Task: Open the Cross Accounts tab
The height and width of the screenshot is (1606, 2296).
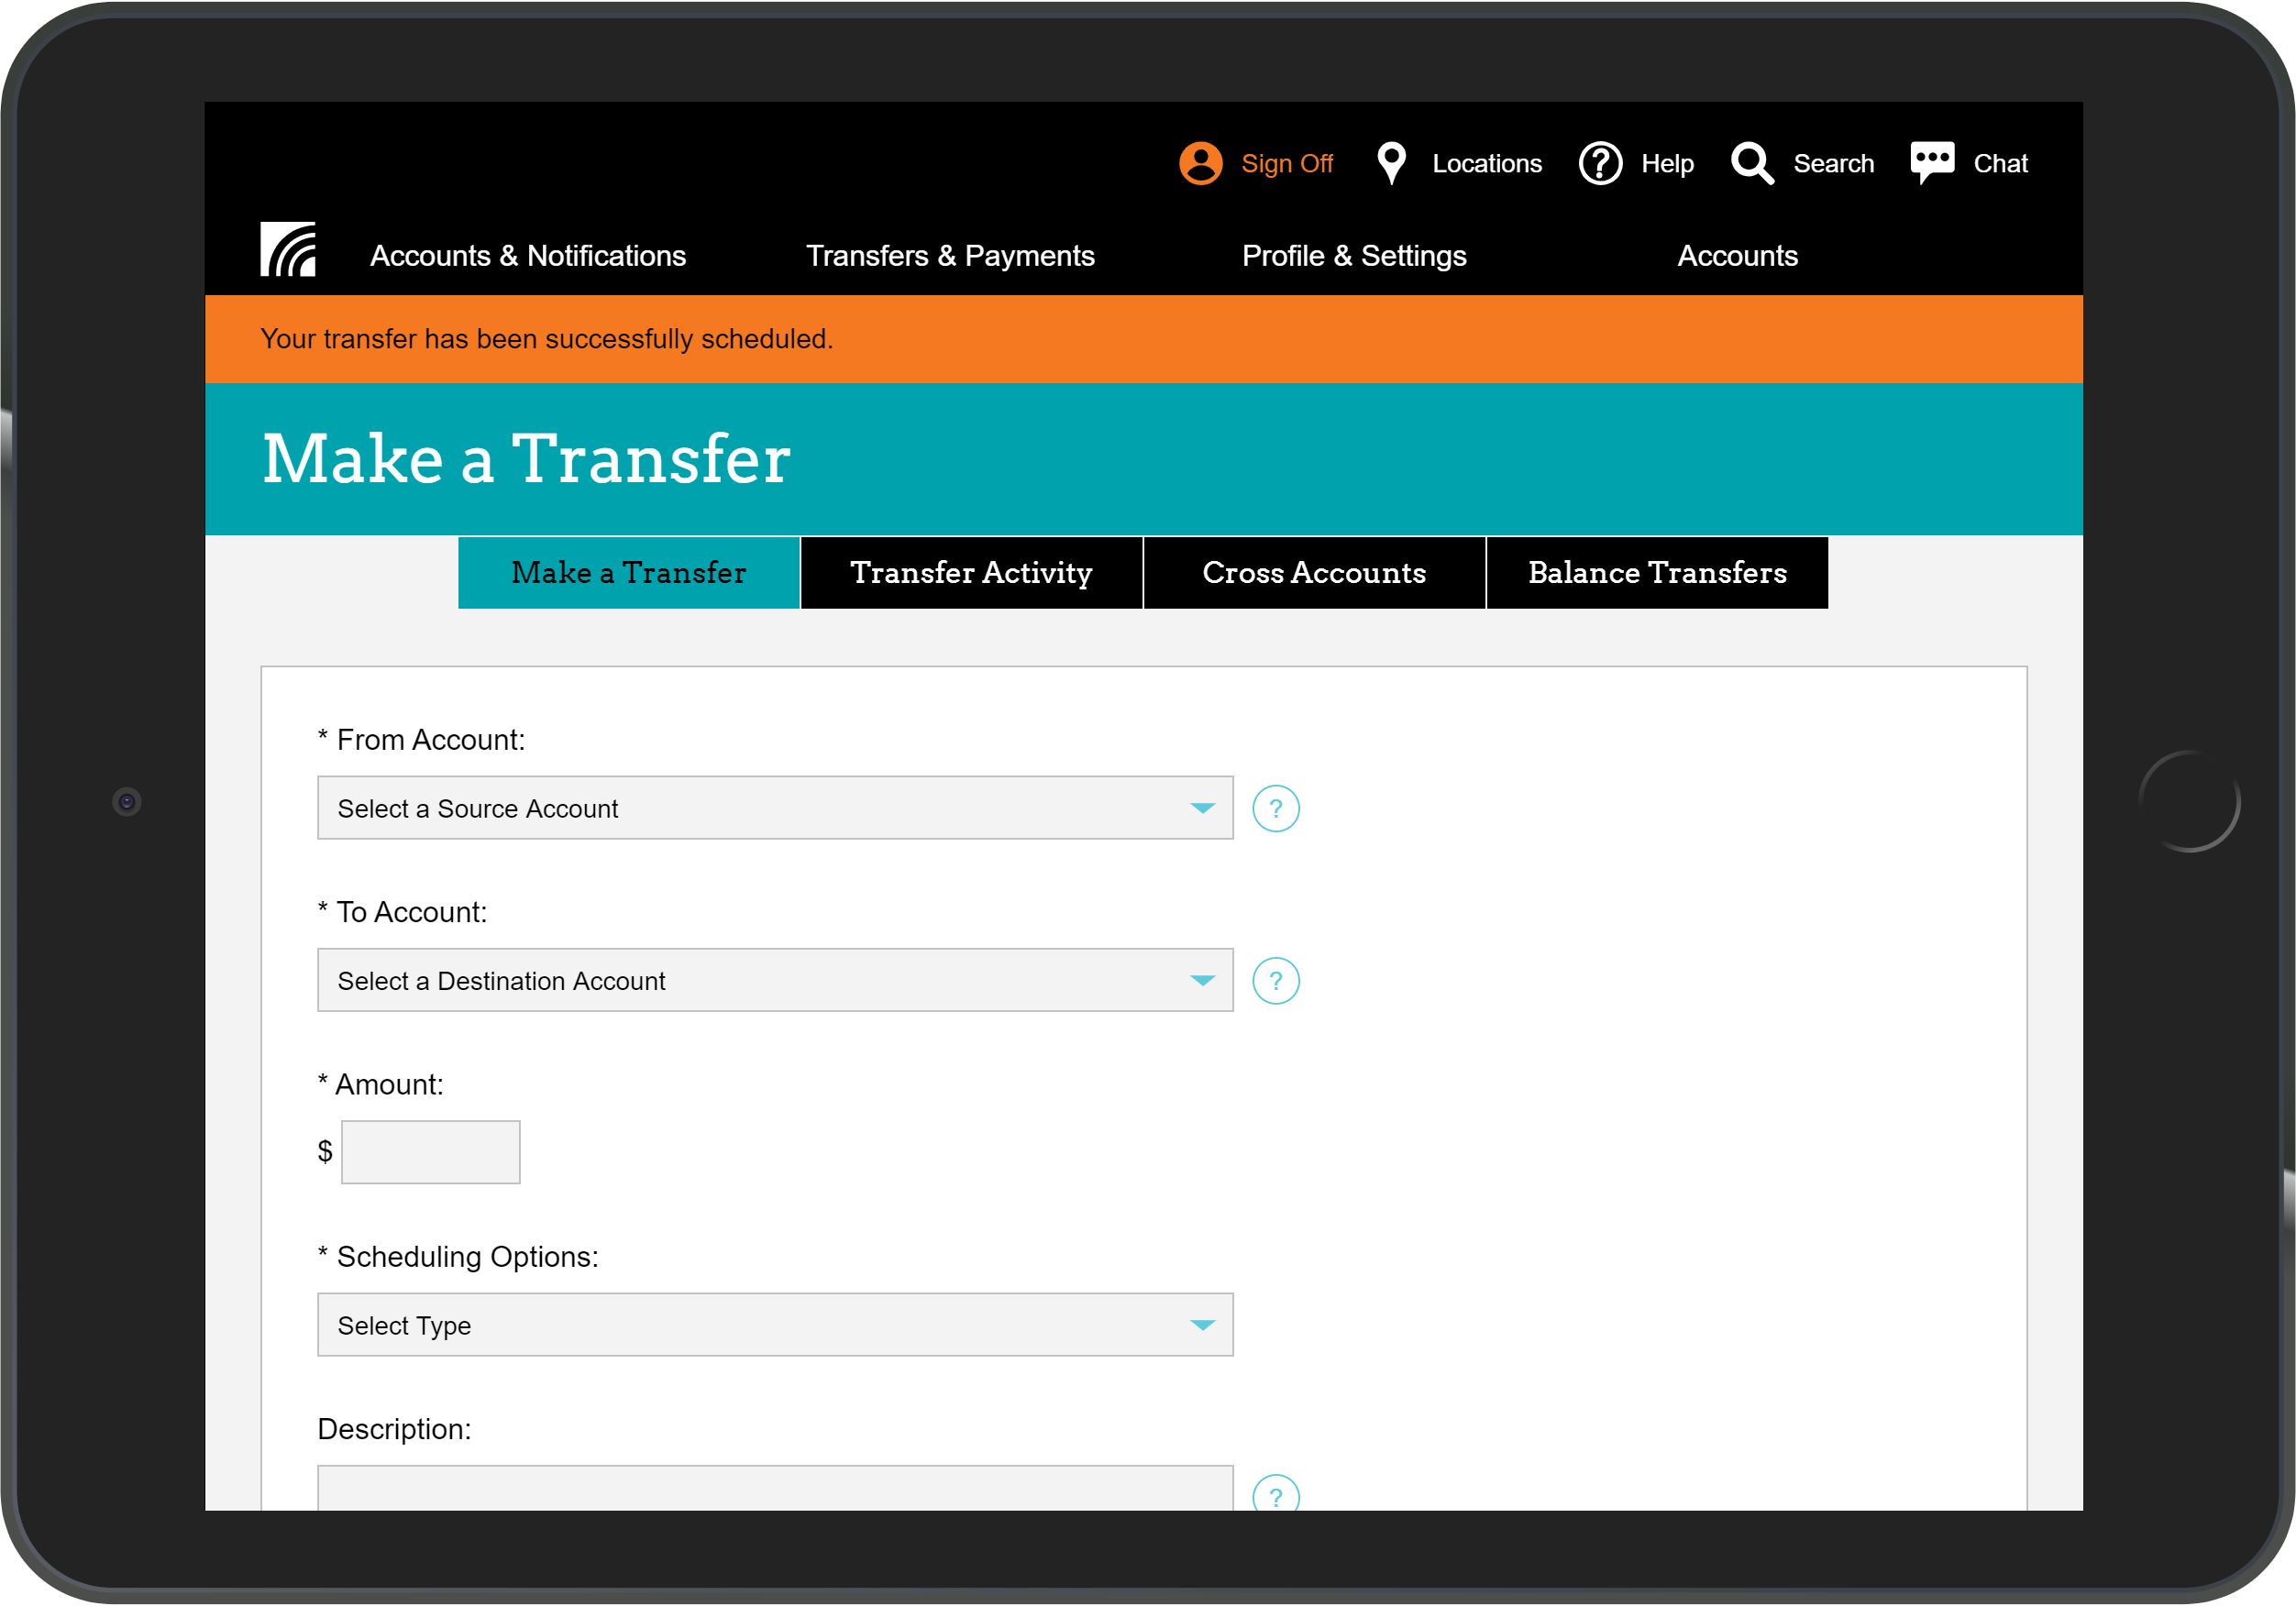Action: coord(1313,572)
